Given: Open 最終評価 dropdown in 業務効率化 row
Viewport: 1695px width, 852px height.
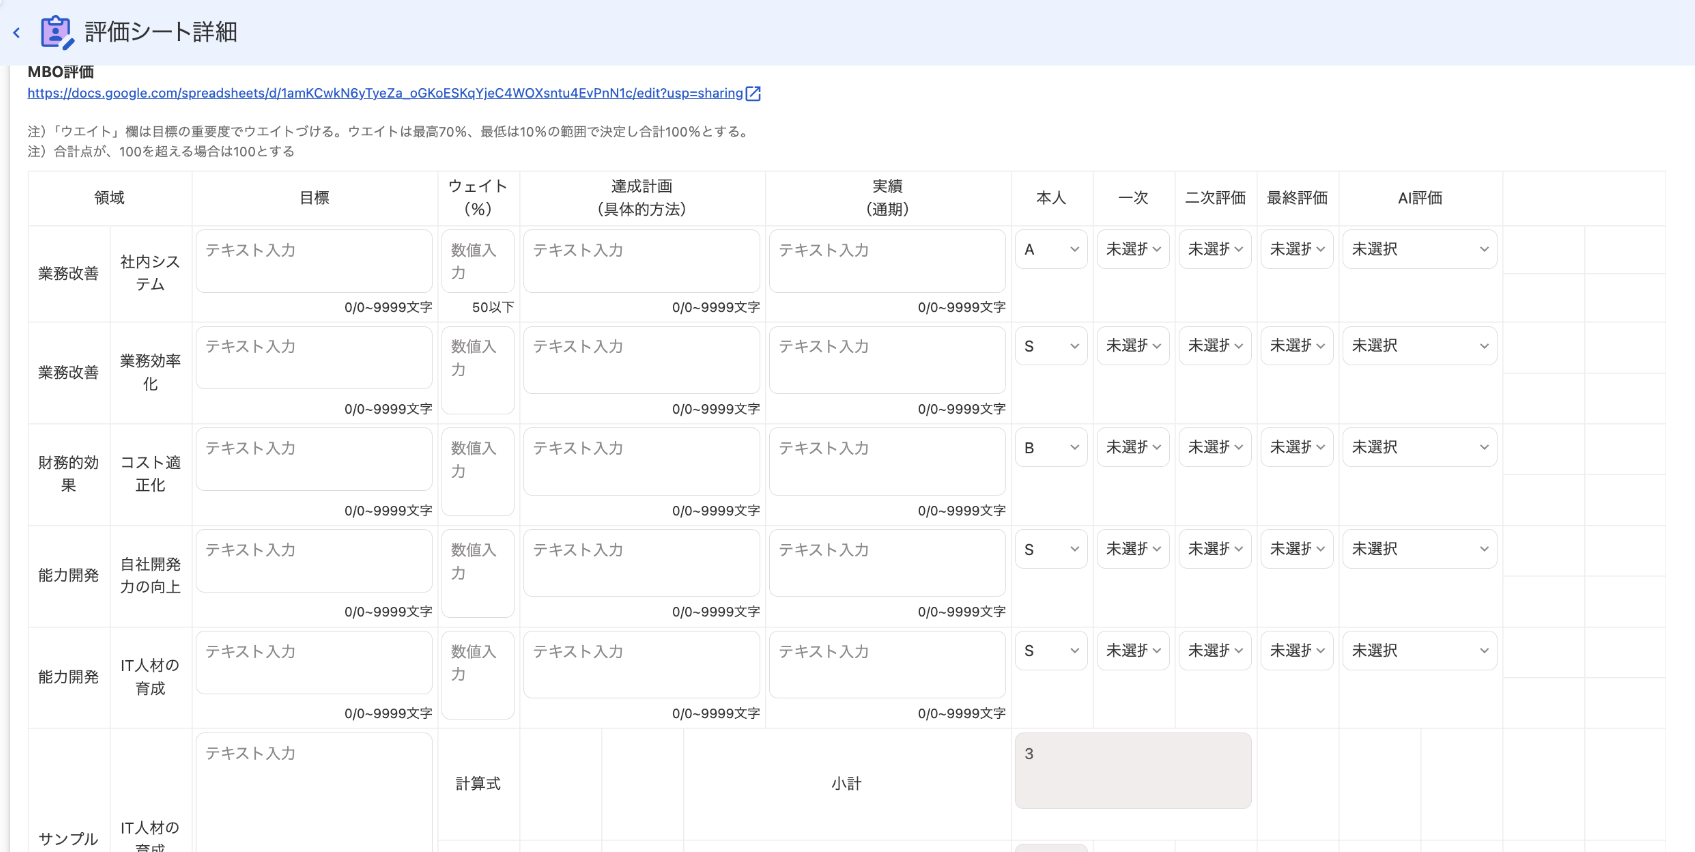Looking at the screenshot, I should pyautogui.click(x=1297, y=346).
